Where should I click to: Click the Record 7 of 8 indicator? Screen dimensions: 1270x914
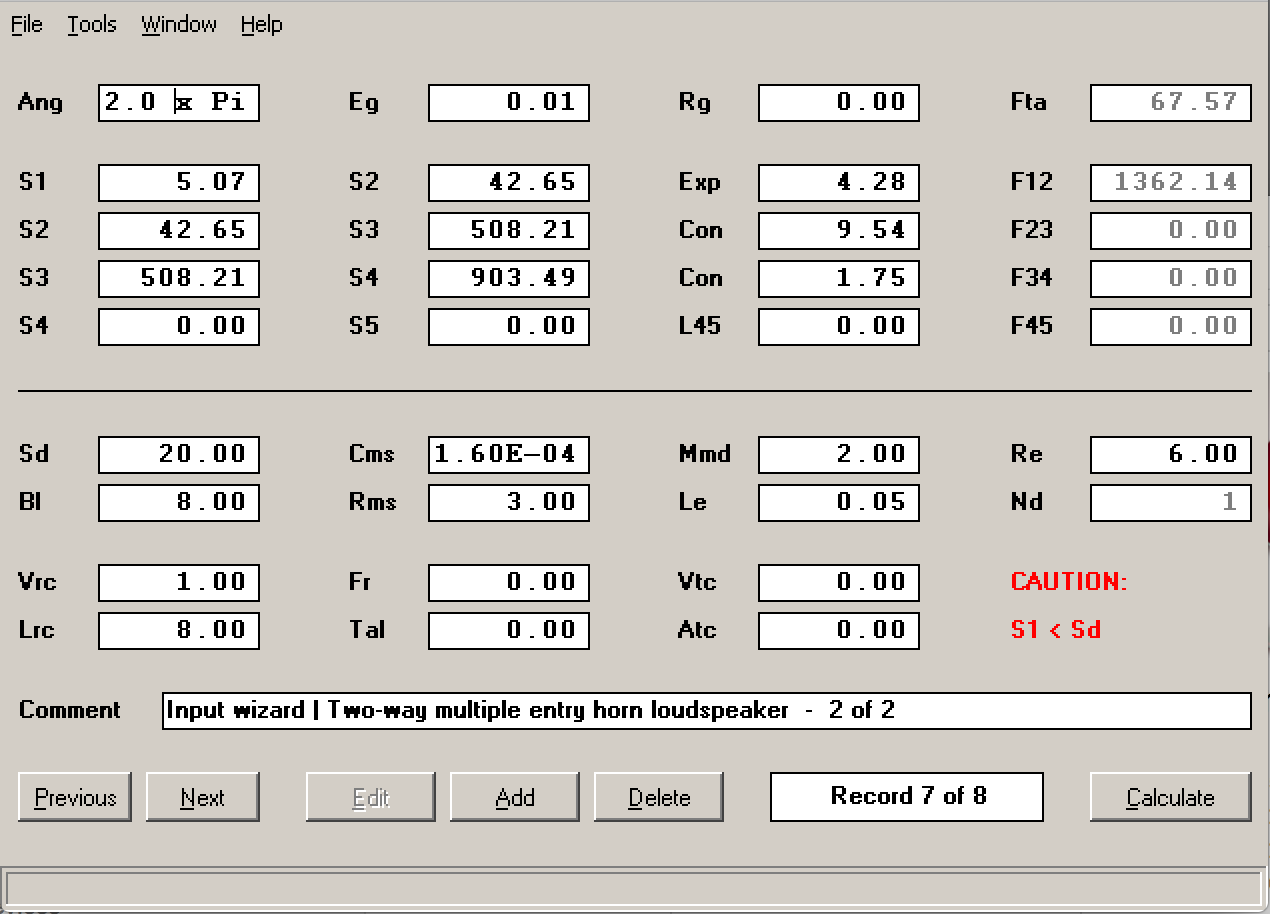pos(907,796)
